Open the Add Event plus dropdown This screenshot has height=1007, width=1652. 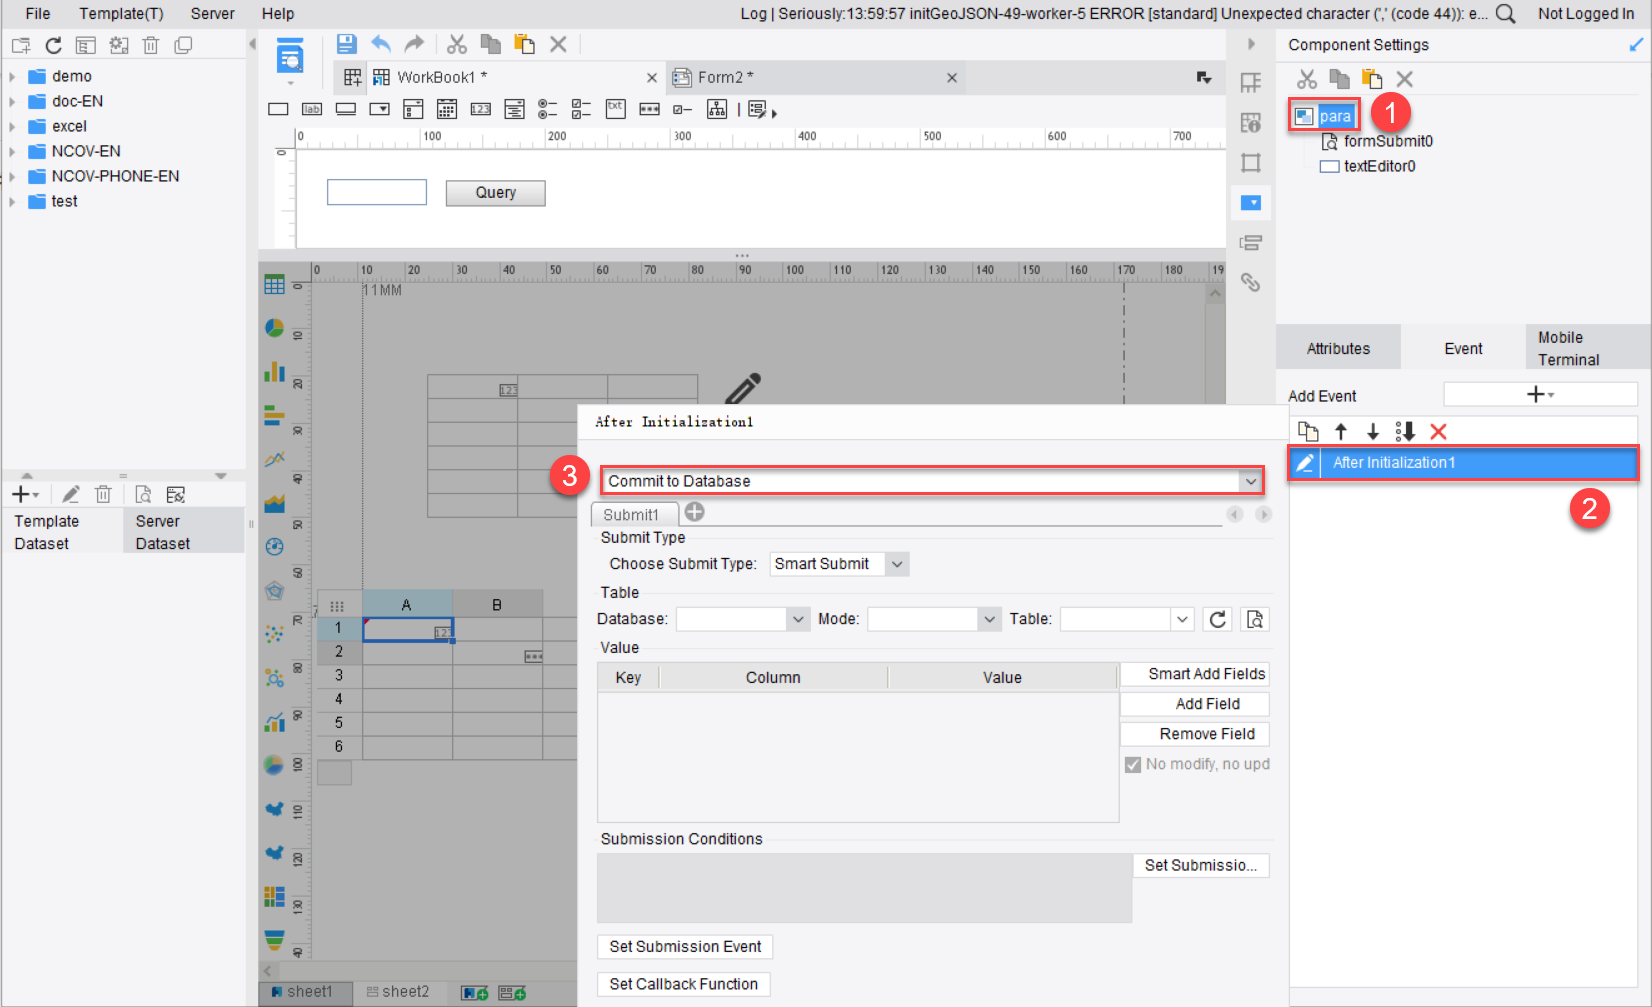[x=1540, y=395]
